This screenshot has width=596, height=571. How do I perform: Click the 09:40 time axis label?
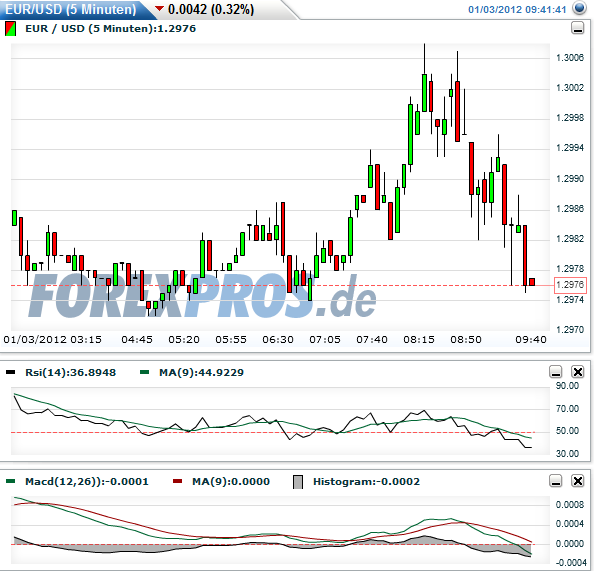[531, 339]
